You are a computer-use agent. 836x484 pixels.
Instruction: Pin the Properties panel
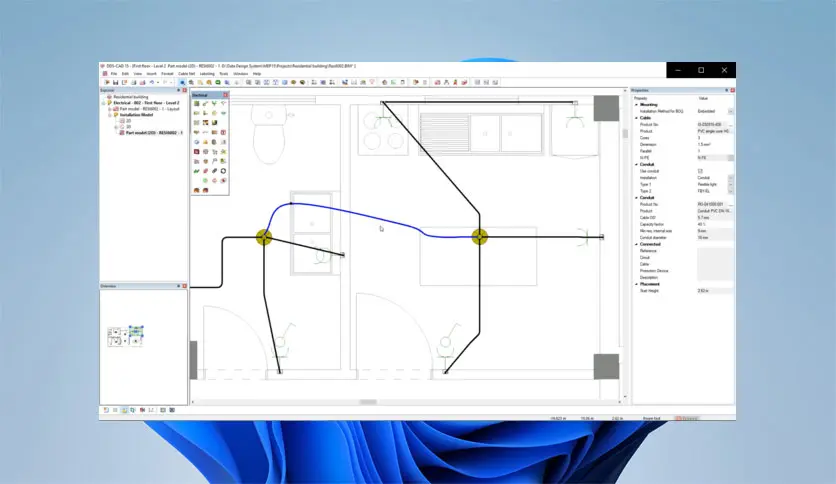(x=726, y=91)
